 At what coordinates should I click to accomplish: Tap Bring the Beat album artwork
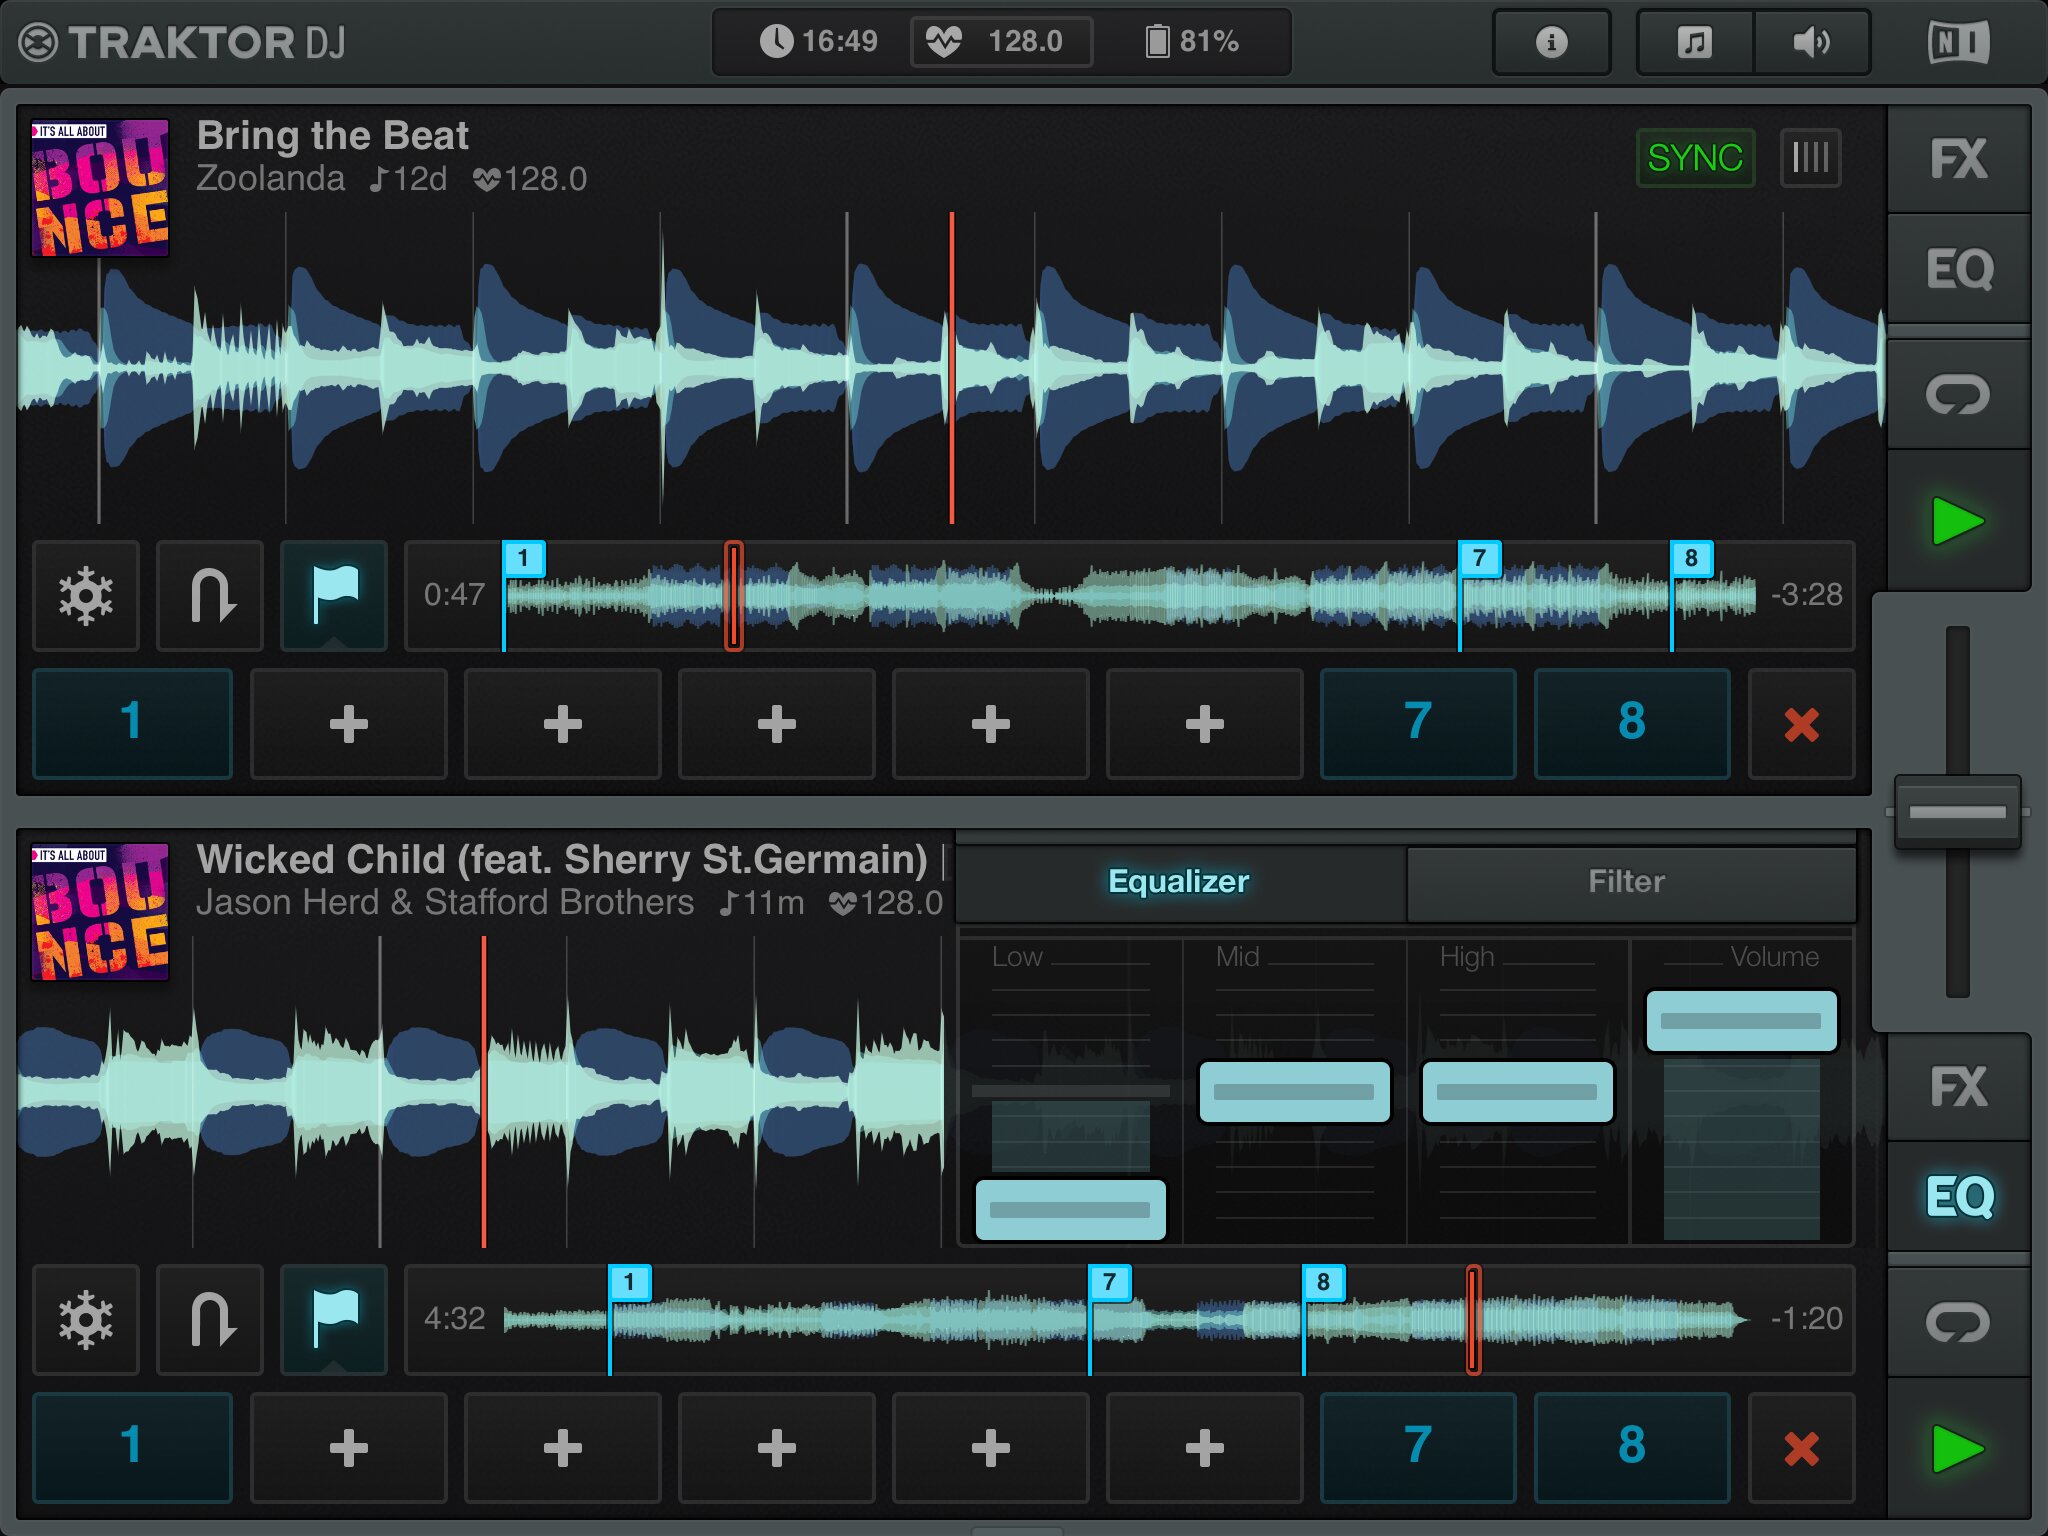(100, 188)
